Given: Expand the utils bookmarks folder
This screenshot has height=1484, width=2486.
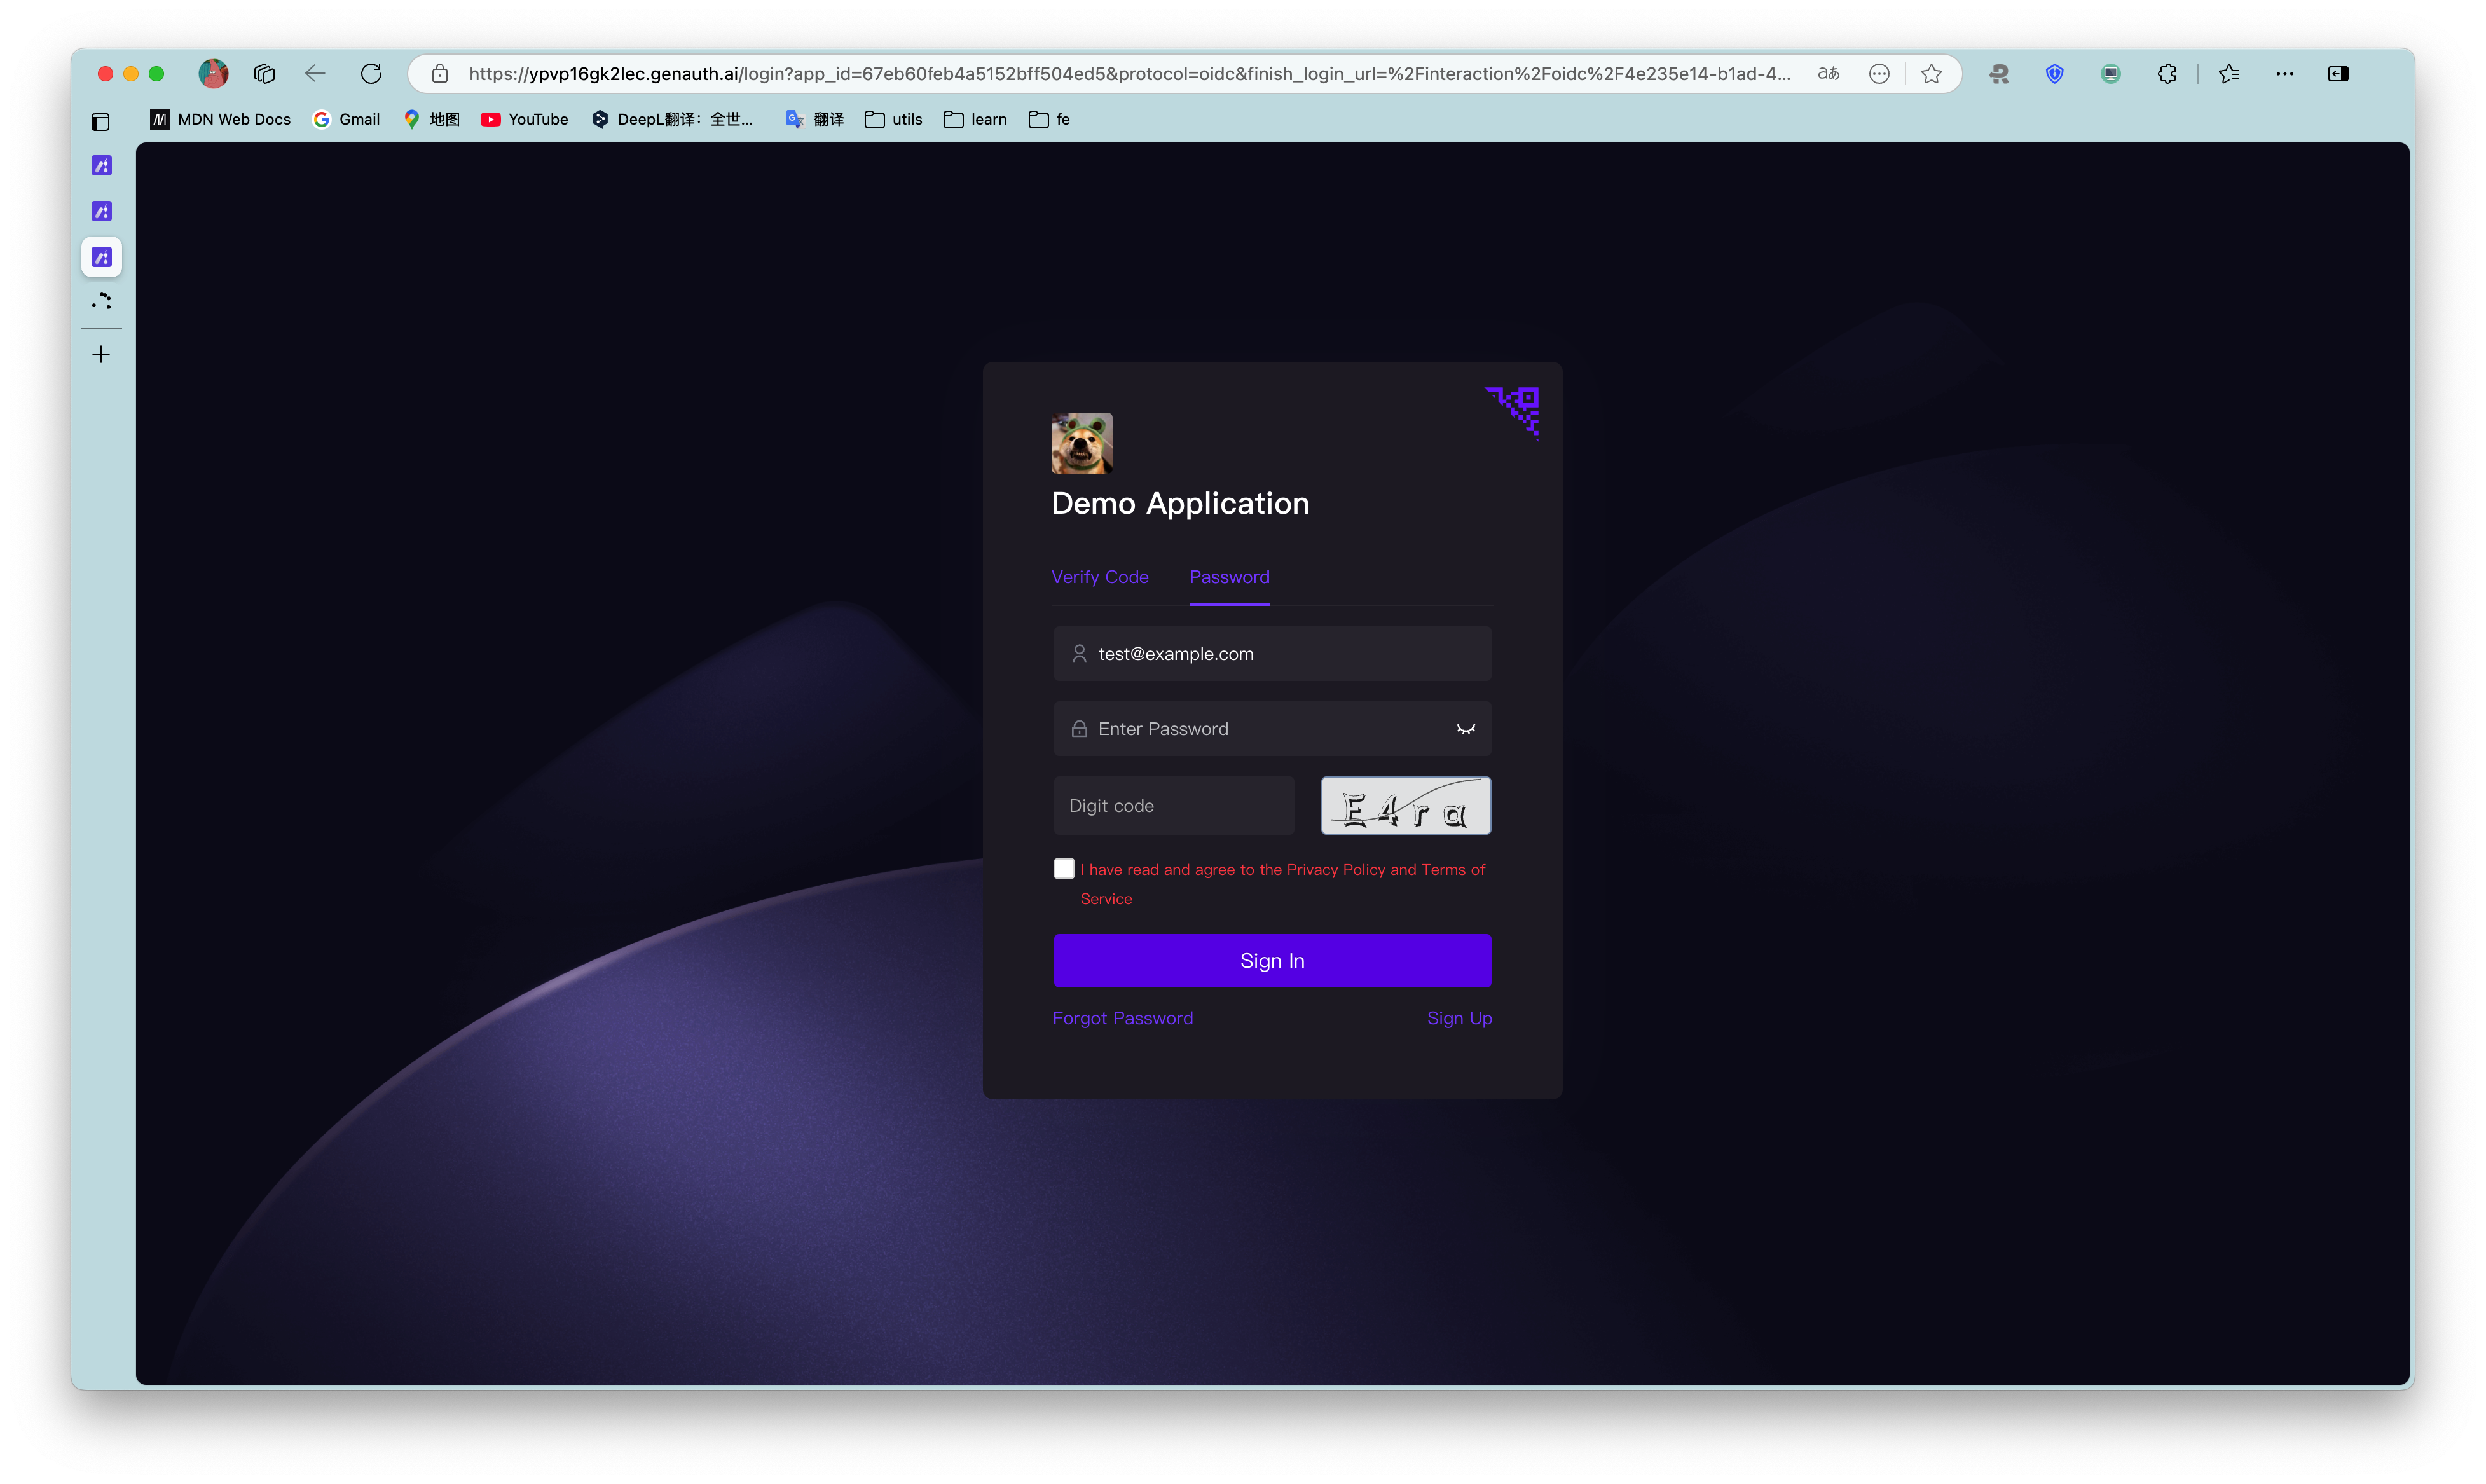Looking at the screenshot, I should pyautogui.click(x=894, y=120).
